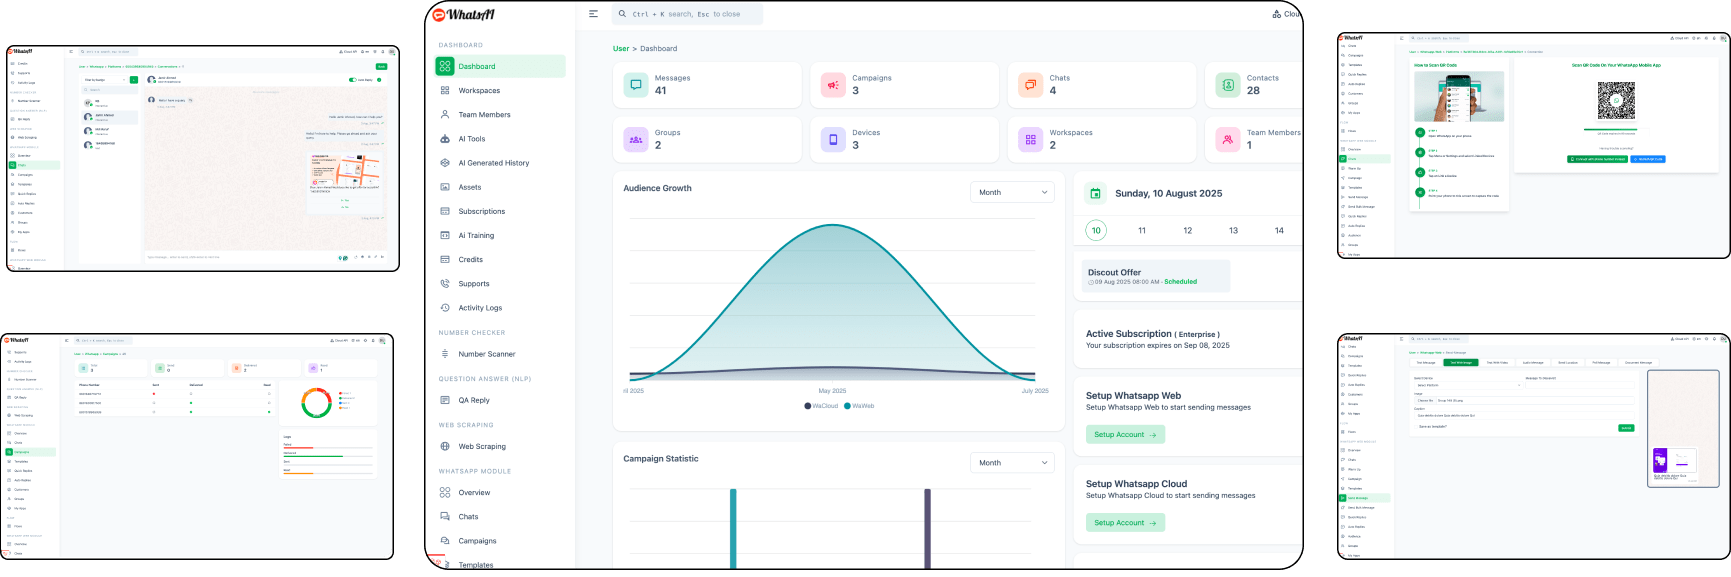Click the green calendar icon beside Sunday, 10 August 2025
Image resolution: width=1731 pixels, height=577 pixels.
tap(1095, 194)
